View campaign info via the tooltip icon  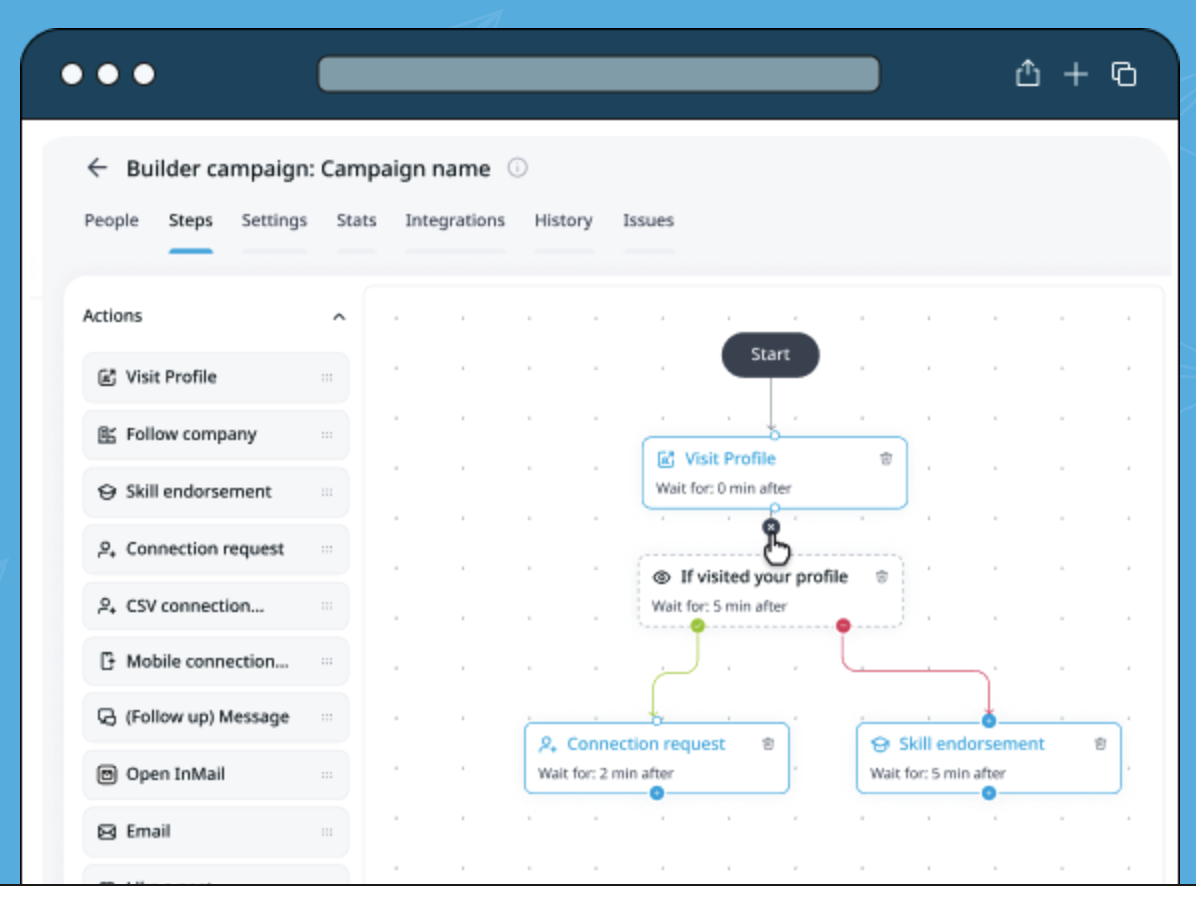tap(517, 168)
